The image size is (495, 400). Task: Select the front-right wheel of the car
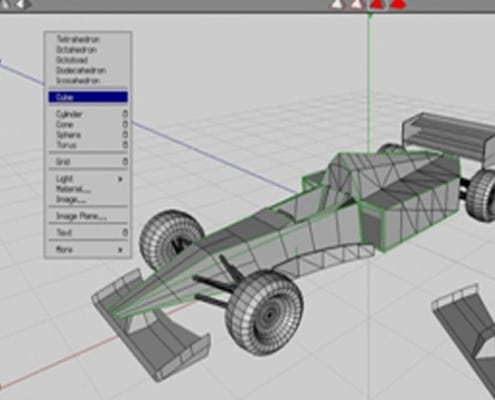click(264, 312)
